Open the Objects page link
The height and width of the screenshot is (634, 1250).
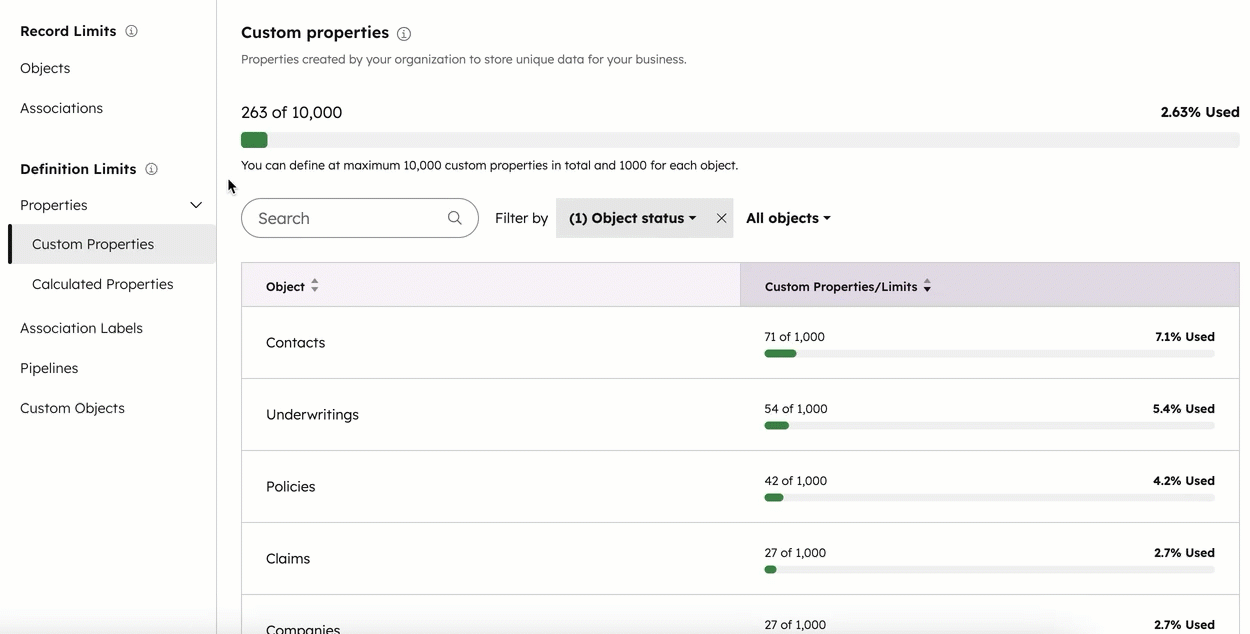click(x=44, y=68)
